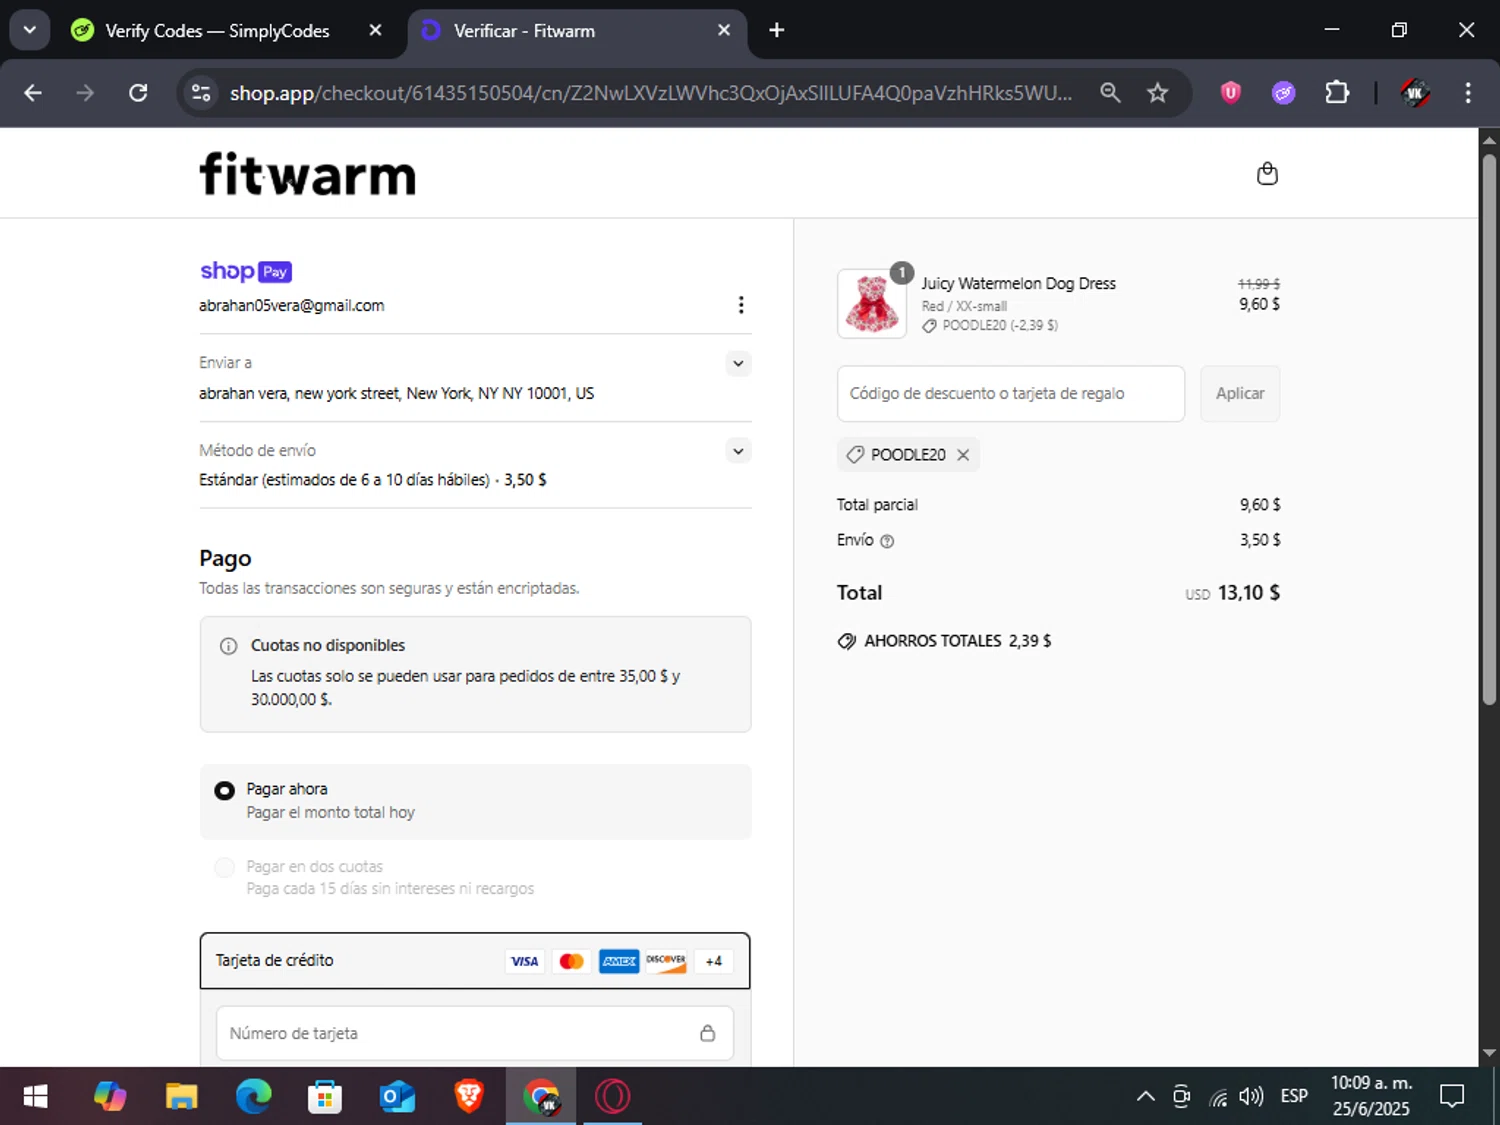
Task: Expand the Enviar a address dropdown
Action: [x=738, y=363]
